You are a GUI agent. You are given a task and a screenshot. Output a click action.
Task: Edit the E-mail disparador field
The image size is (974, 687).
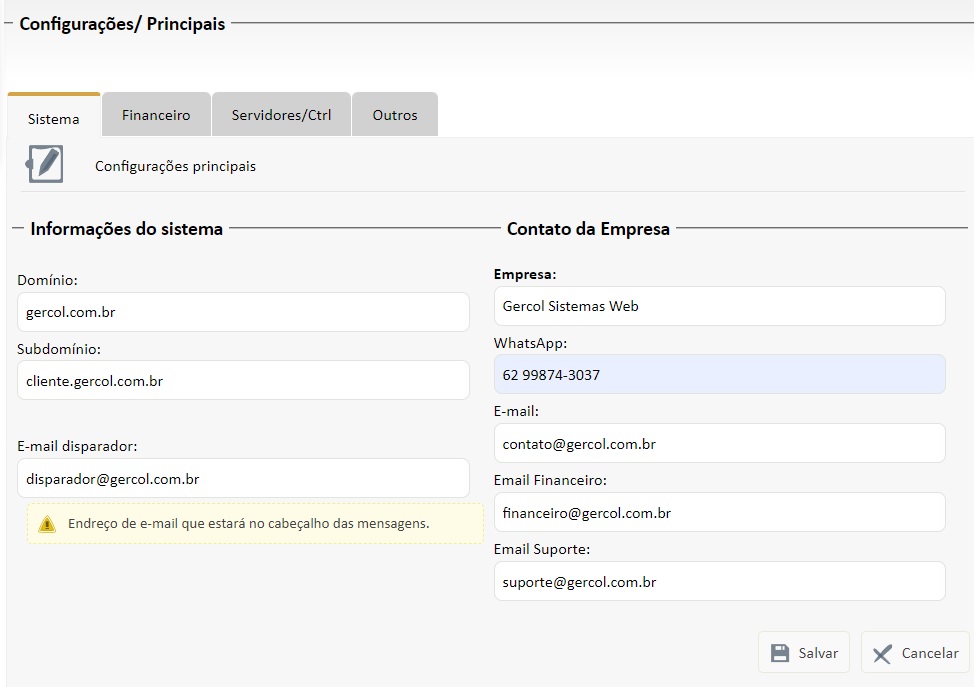(243, 479)
